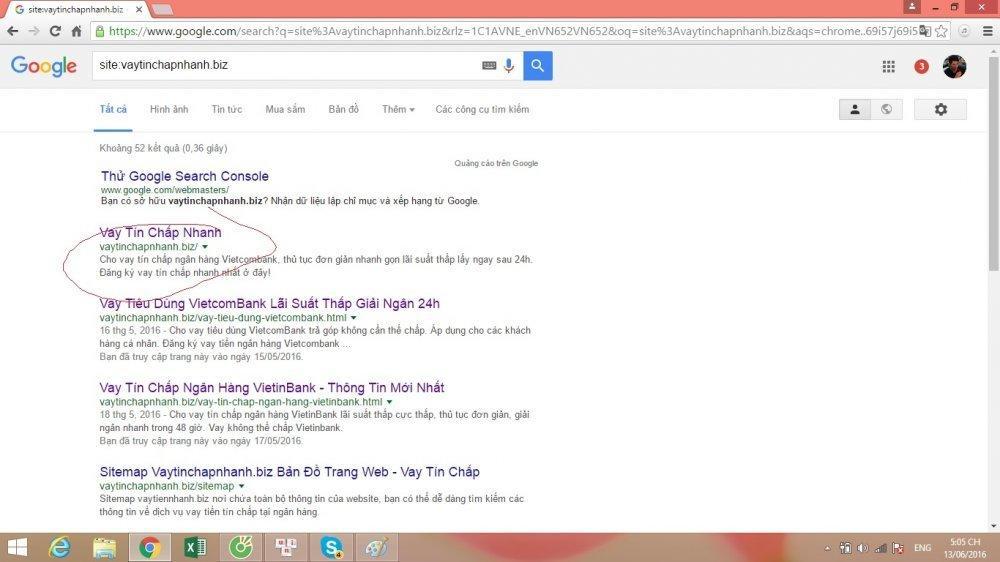Expand the Thêm dropdown
The image size is (1000, 562).
[x=398, y=109]
